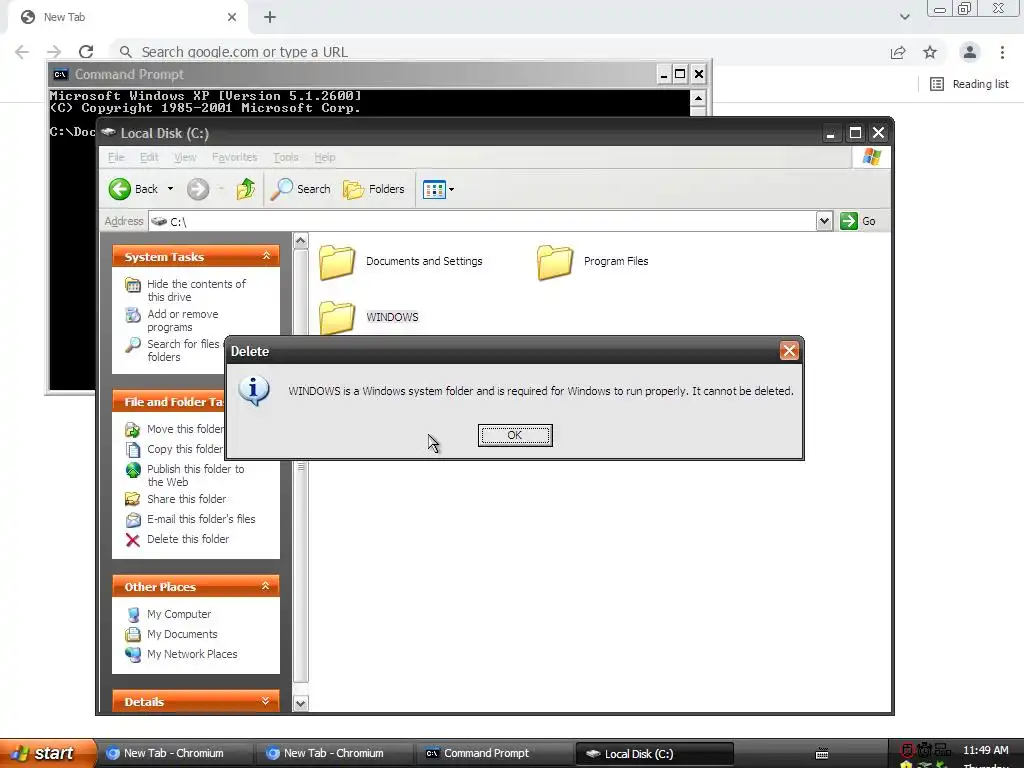Click the Forward arrow icon in Explorer
The image size is (1024, 768).
[198, 189]
